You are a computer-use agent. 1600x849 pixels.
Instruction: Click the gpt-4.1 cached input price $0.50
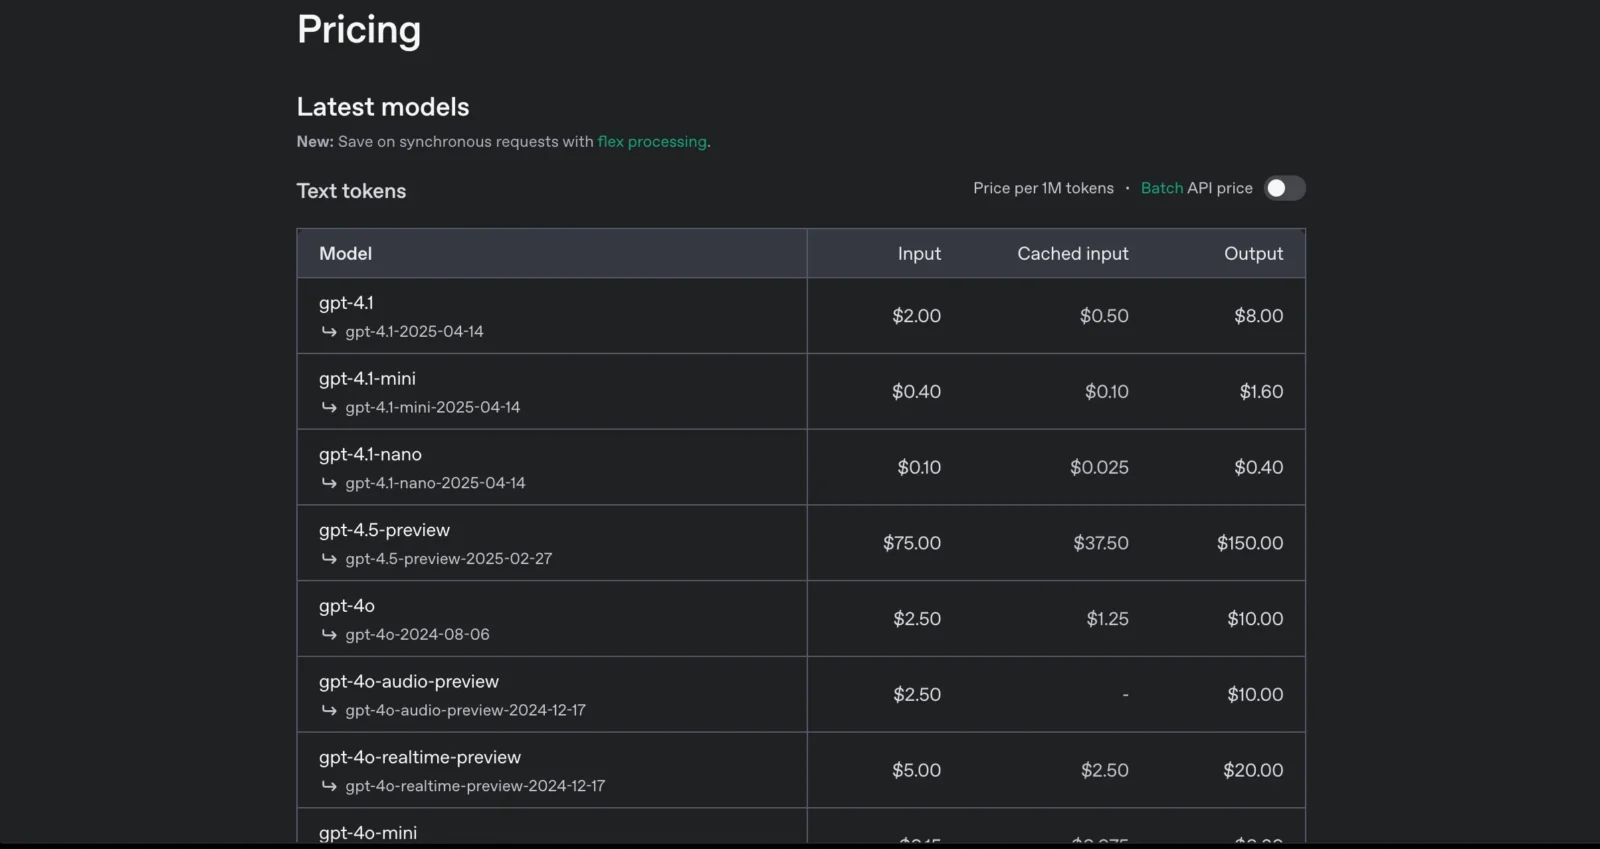pyautogui.click(x=1104, y=316)
